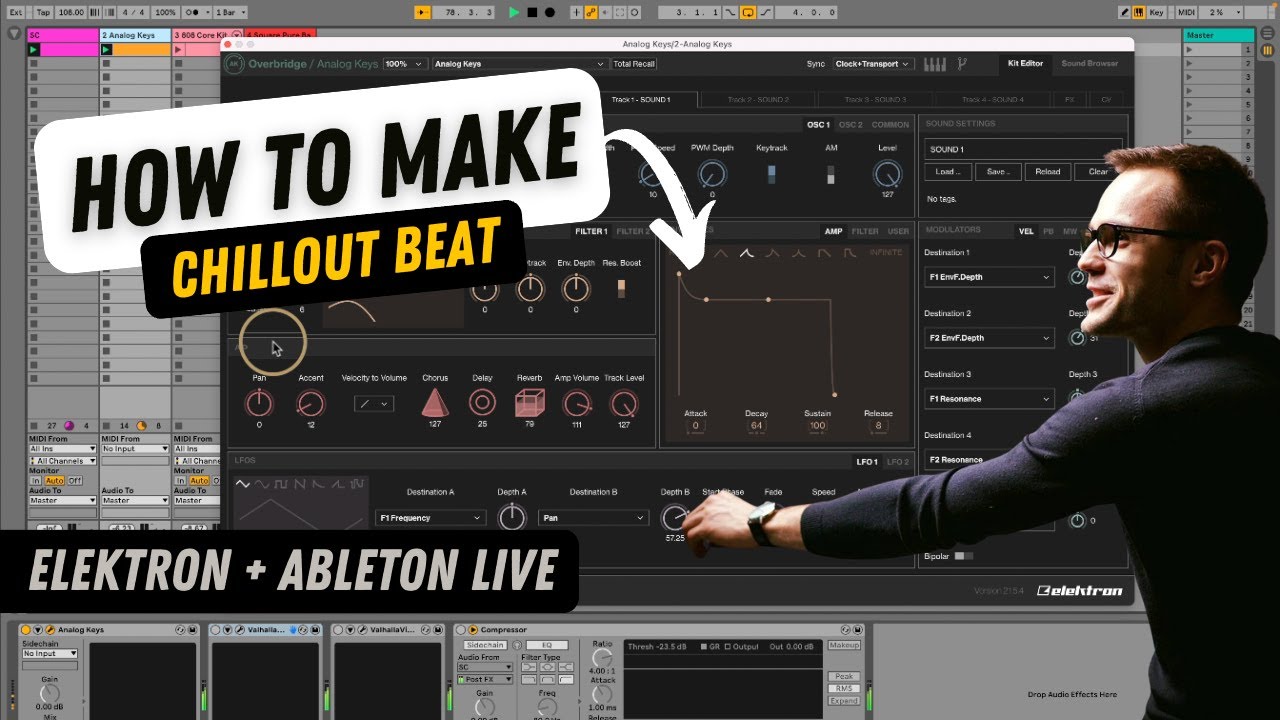
Task: Toggle the Res. Boost switch
Action: (x=622, y=289)
